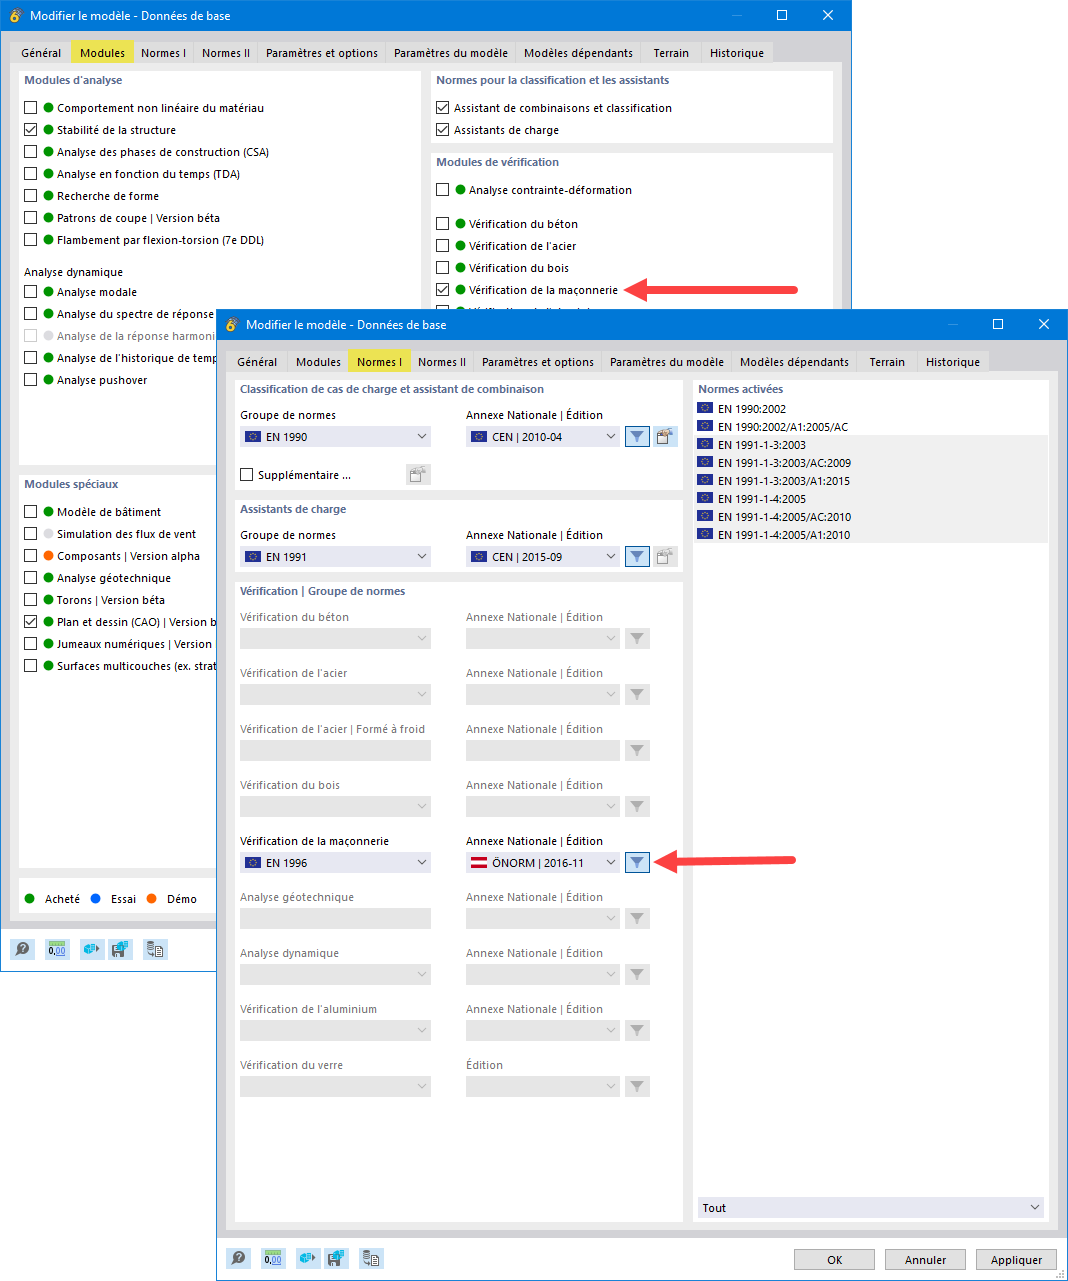Click the Annuler button
The width and height of the screenshot is (1068, 1281).
click(926, 1260)
